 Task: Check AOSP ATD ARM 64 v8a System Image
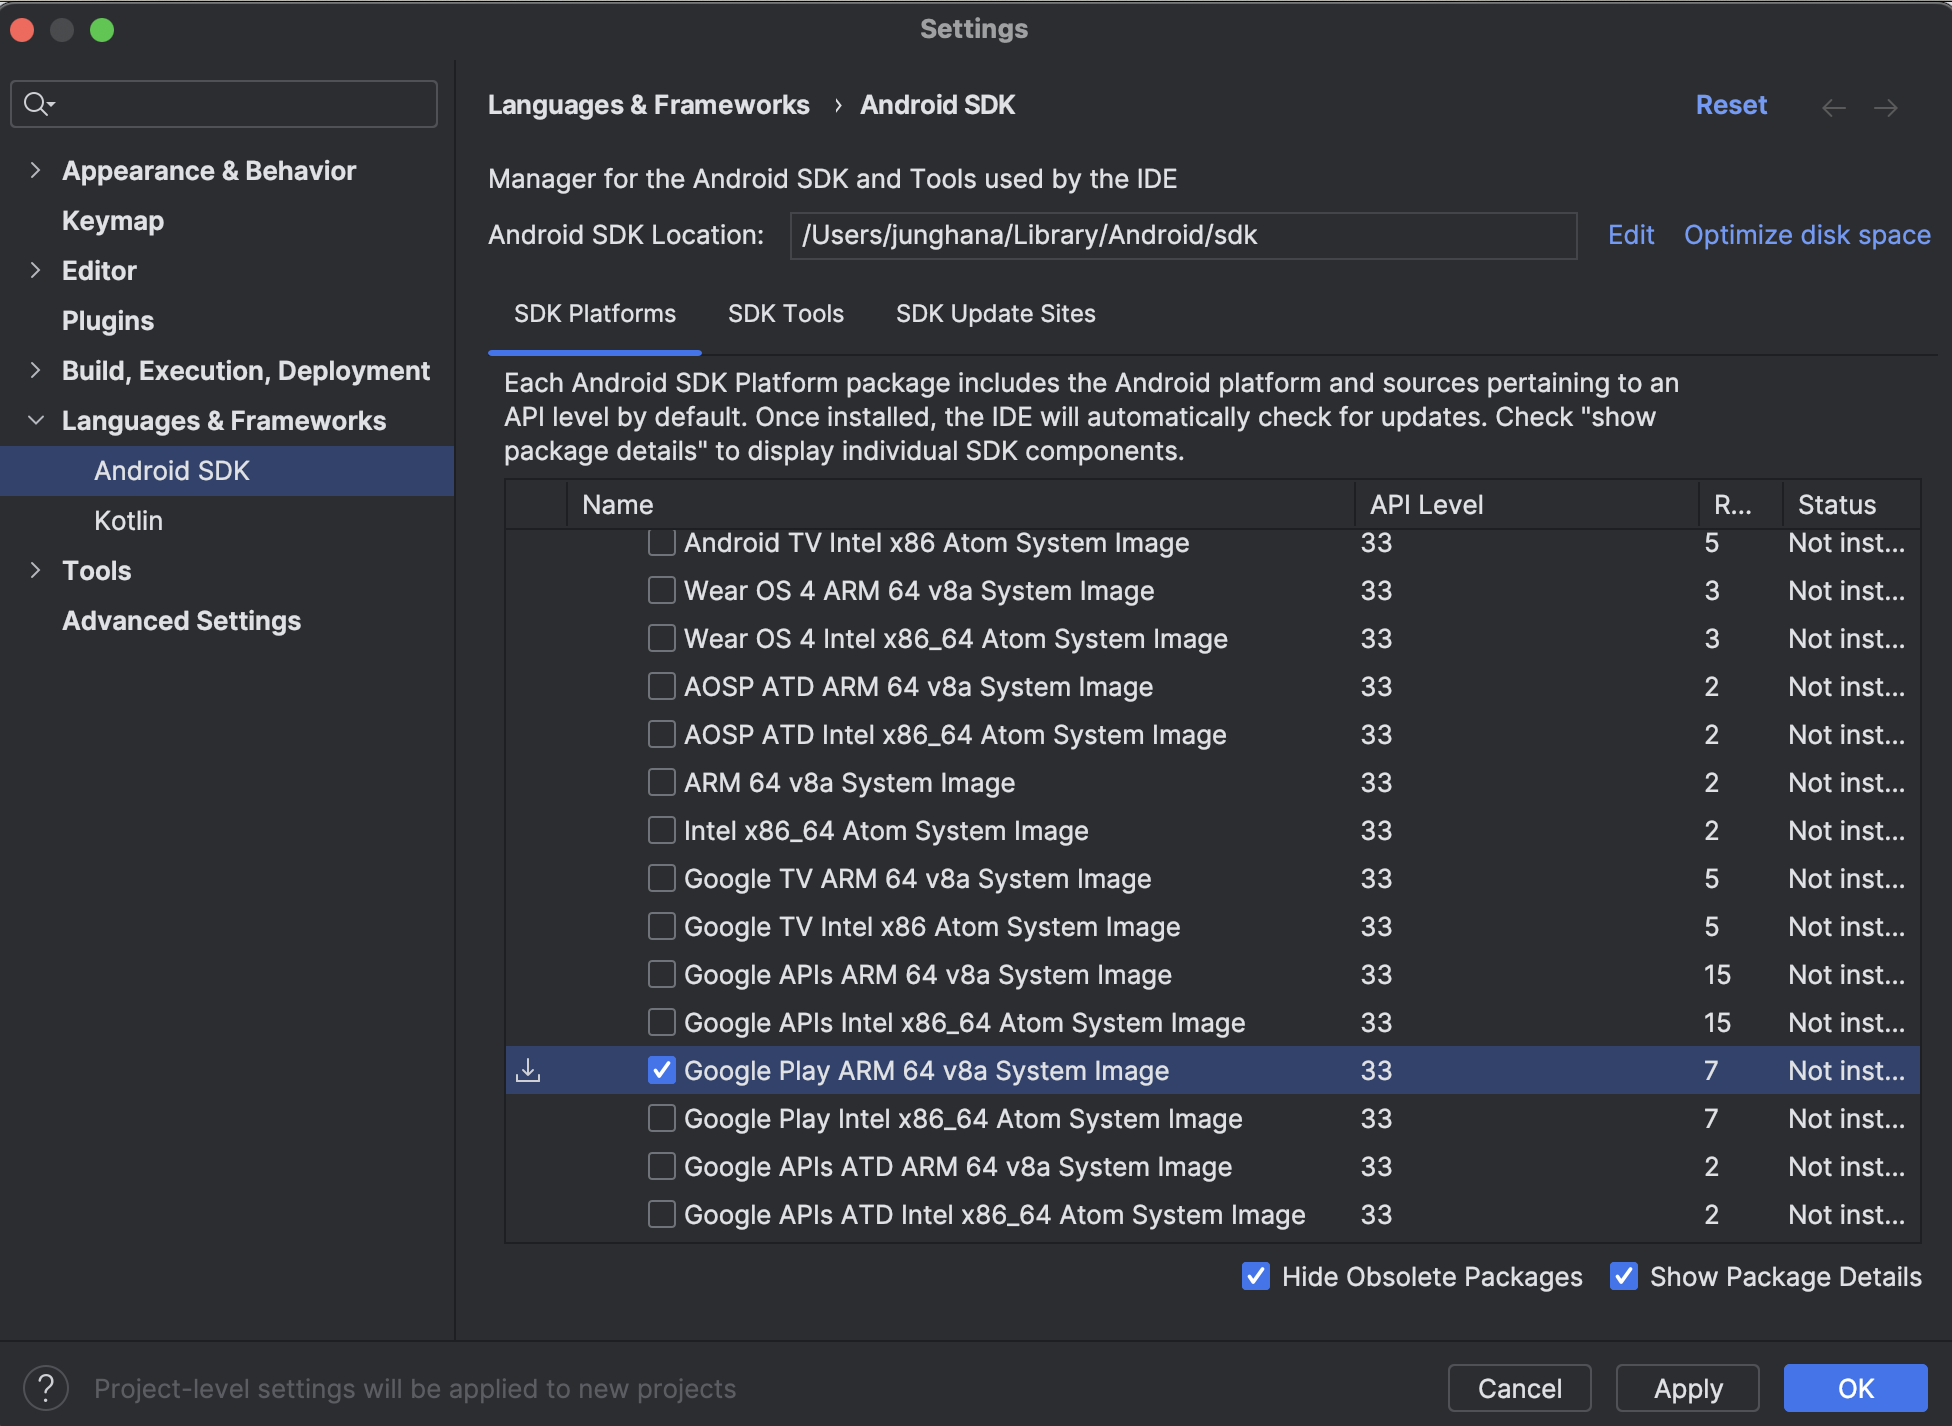click(x=661, y=687)
